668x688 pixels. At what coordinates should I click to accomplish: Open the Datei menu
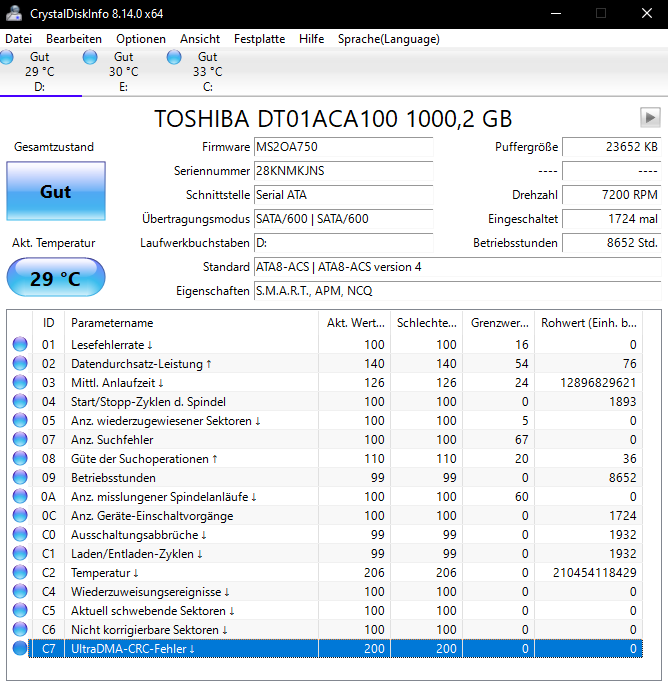tap(18, 39)
